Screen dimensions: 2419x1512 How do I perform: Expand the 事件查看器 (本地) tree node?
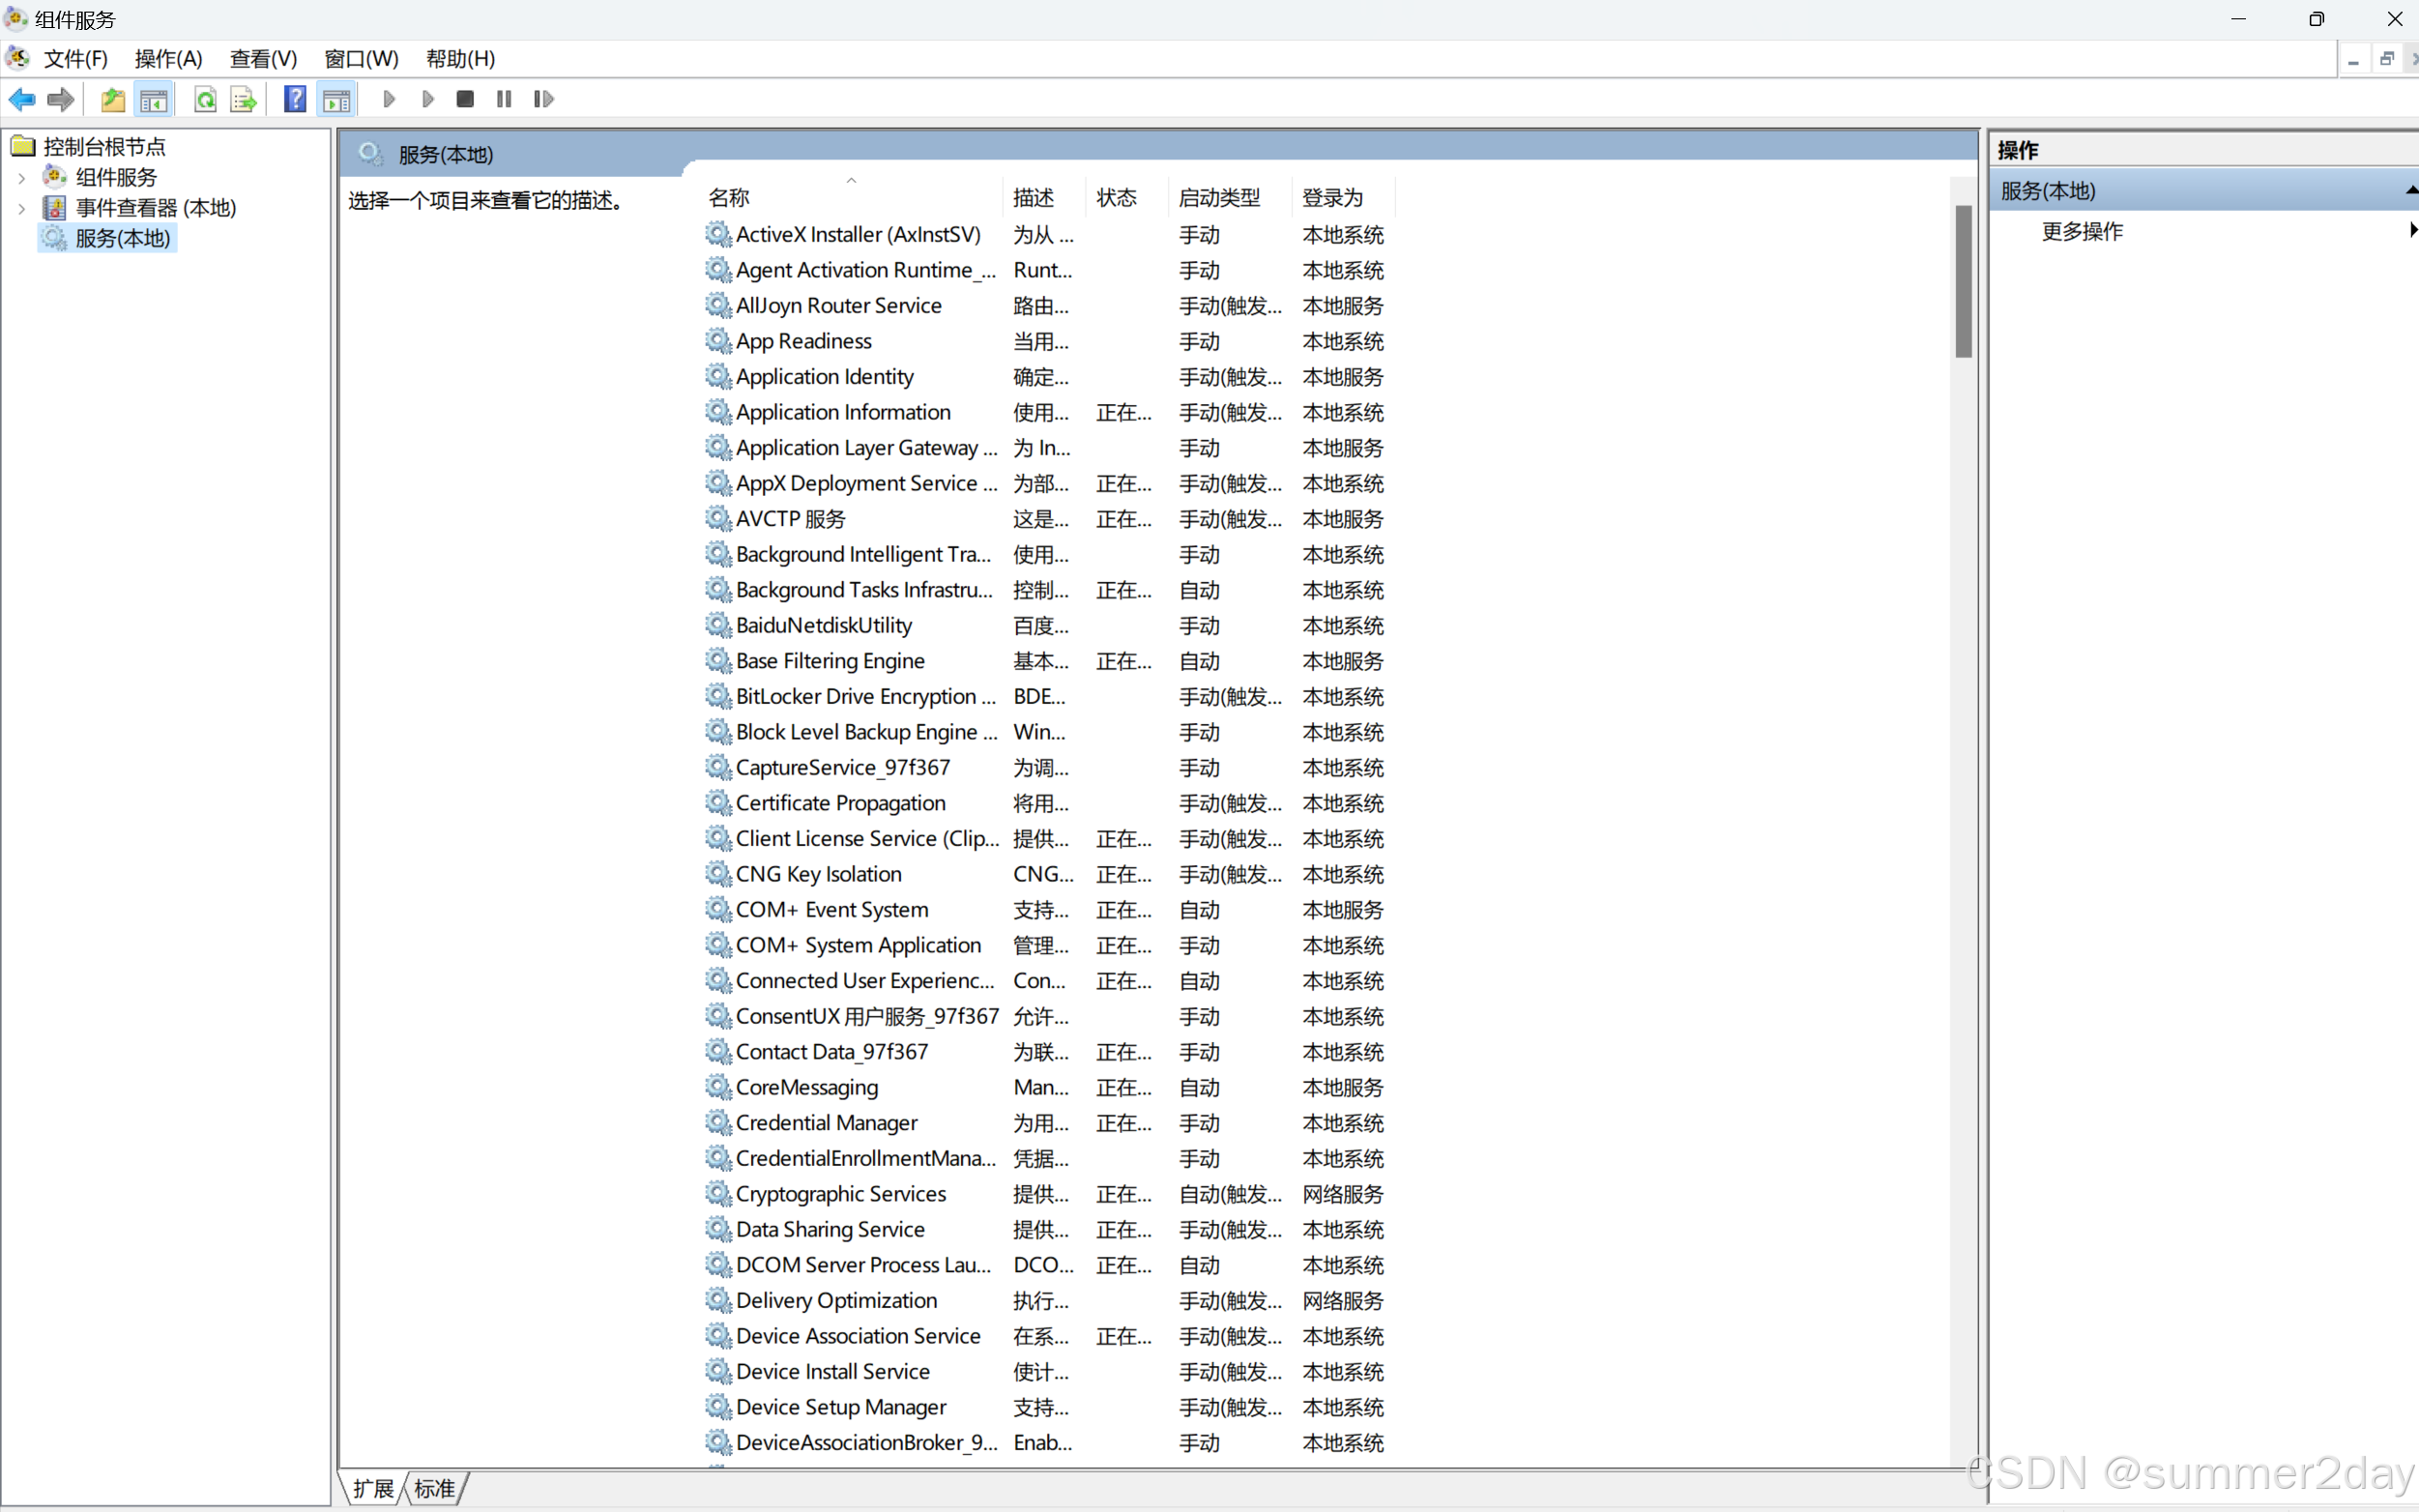click(22, 208)
